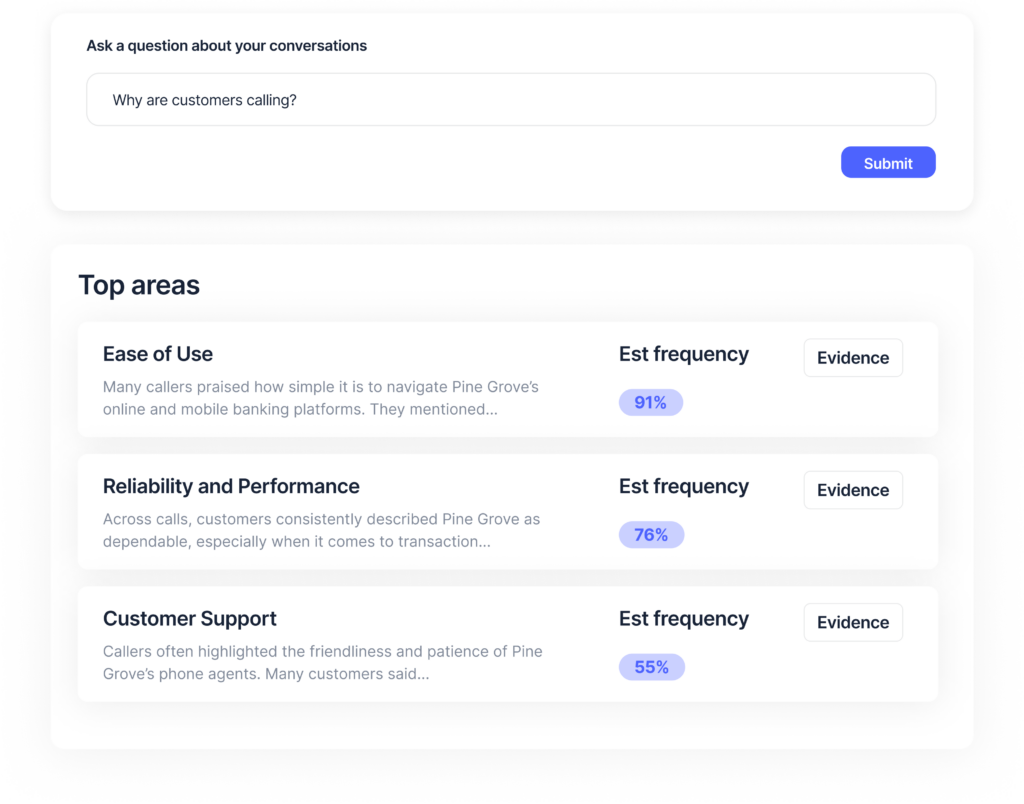Open Evidence for Customer Support
This screenshot has height=804, width=1024.
[853, 622]
